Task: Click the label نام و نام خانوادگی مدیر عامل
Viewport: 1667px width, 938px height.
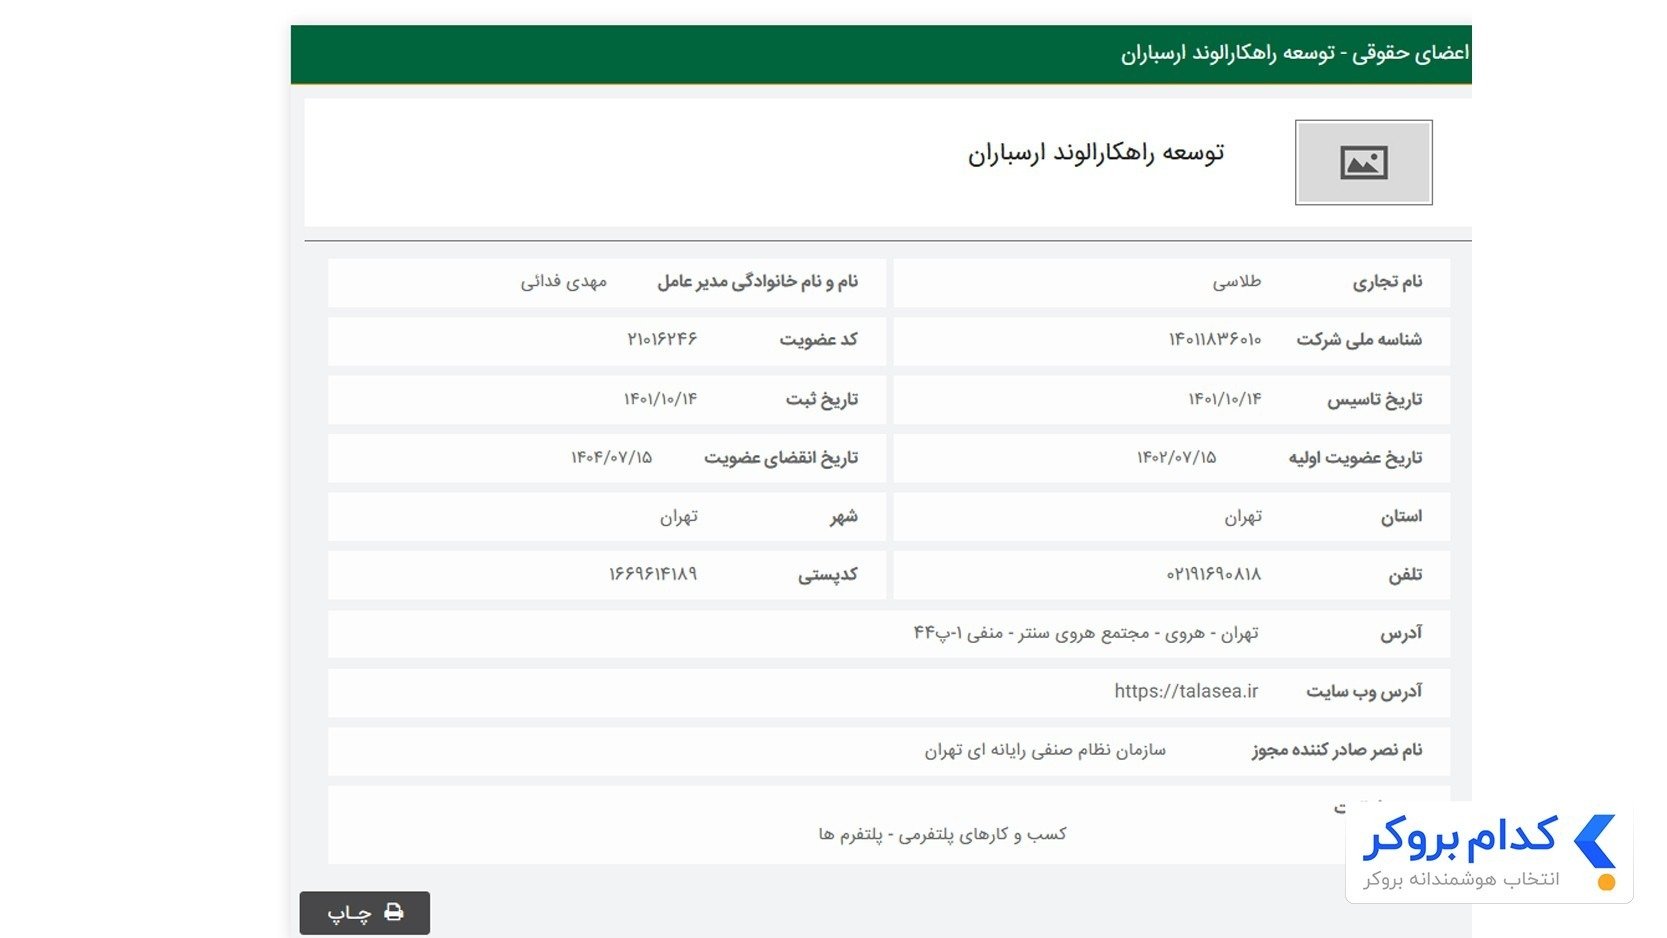Action: pyautogui.click(x=757, y=282)
